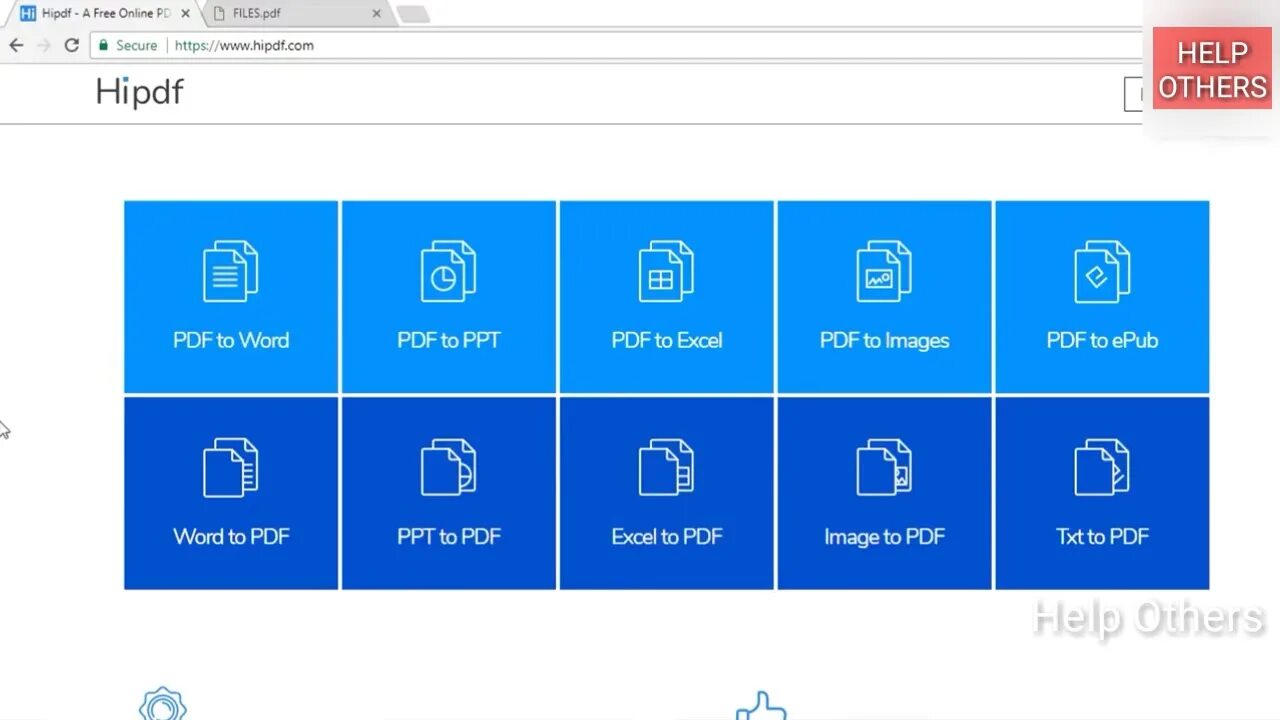This screenshot has height=720, width=1280.
Task: Open the PDF to Word label
Action: click(231, 340)
